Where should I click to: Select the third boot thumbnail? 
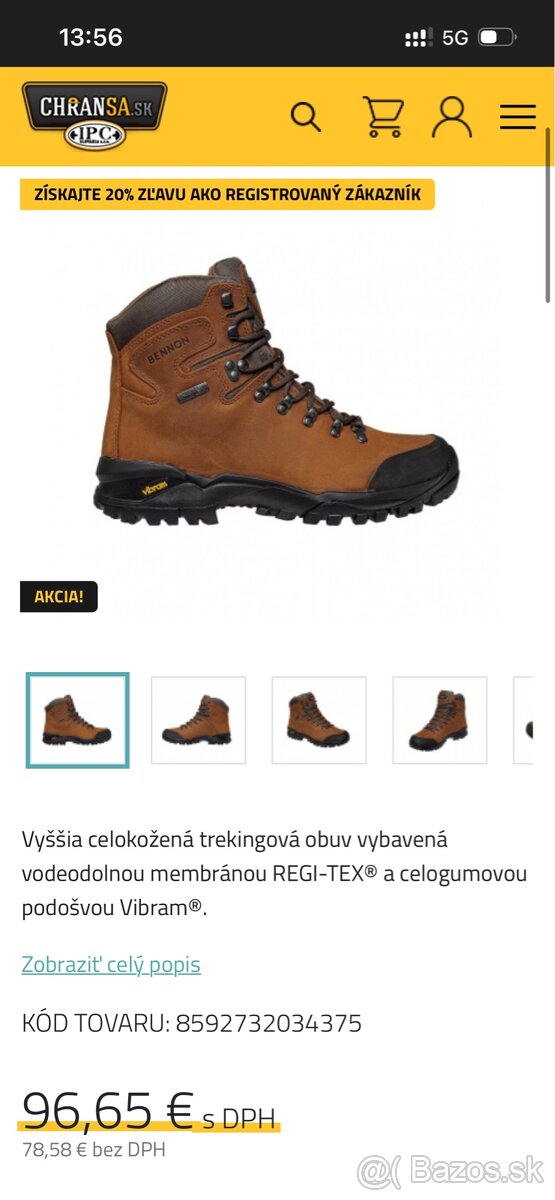[319, 720]
